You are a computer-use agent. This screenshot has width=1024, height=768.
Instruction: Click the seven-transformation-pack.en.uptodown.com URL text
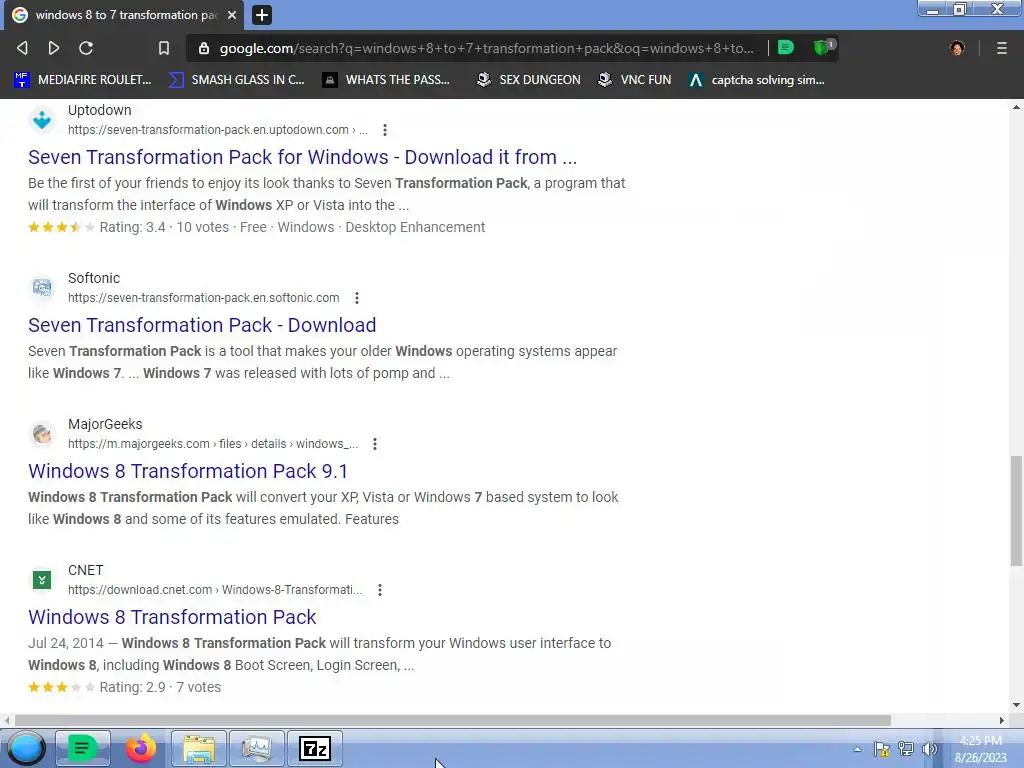click(217, 130)
